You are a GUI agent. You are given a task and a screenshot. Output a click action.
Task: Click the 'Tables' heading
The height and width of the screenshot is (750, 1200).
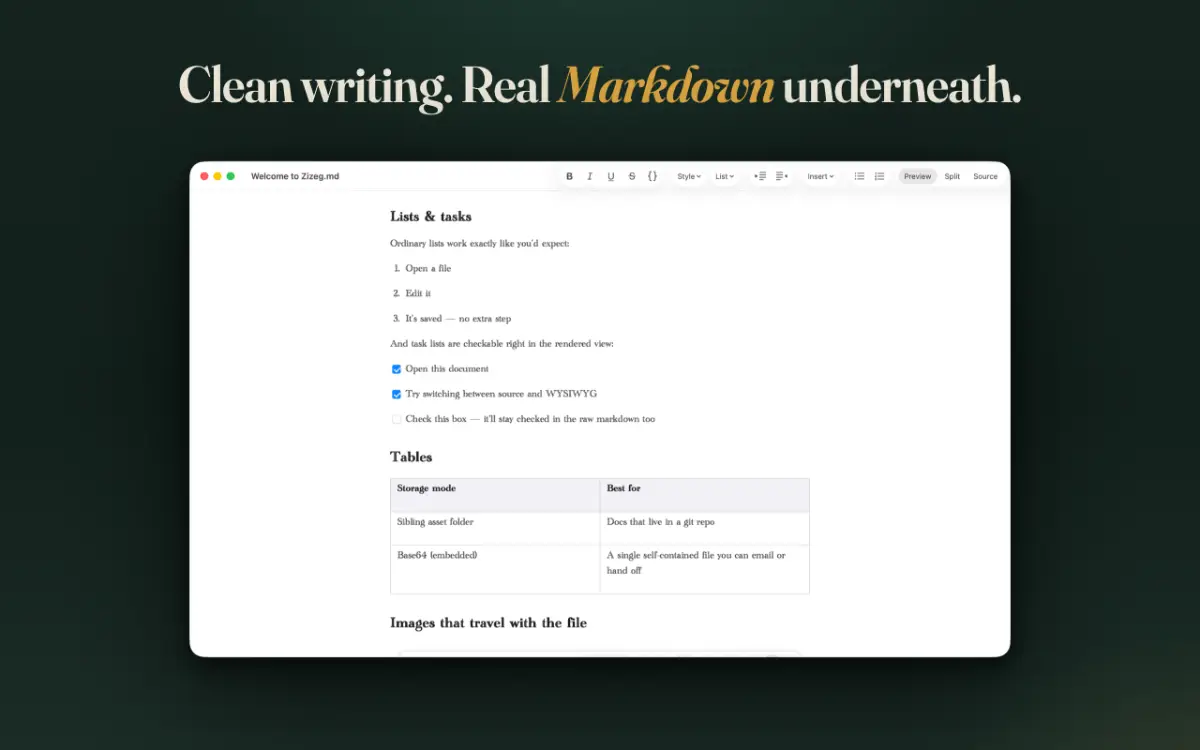pyautogui.click(x=411, y=457)
